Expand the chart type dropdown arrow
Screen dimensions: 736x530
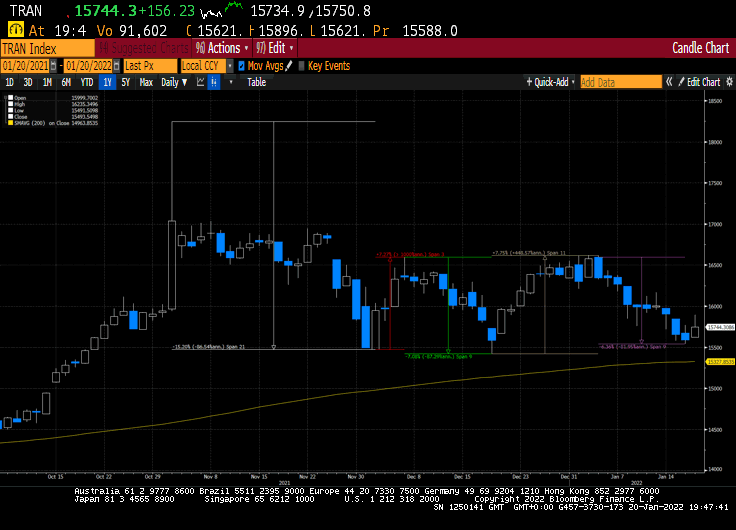click(x=230, y=82)
